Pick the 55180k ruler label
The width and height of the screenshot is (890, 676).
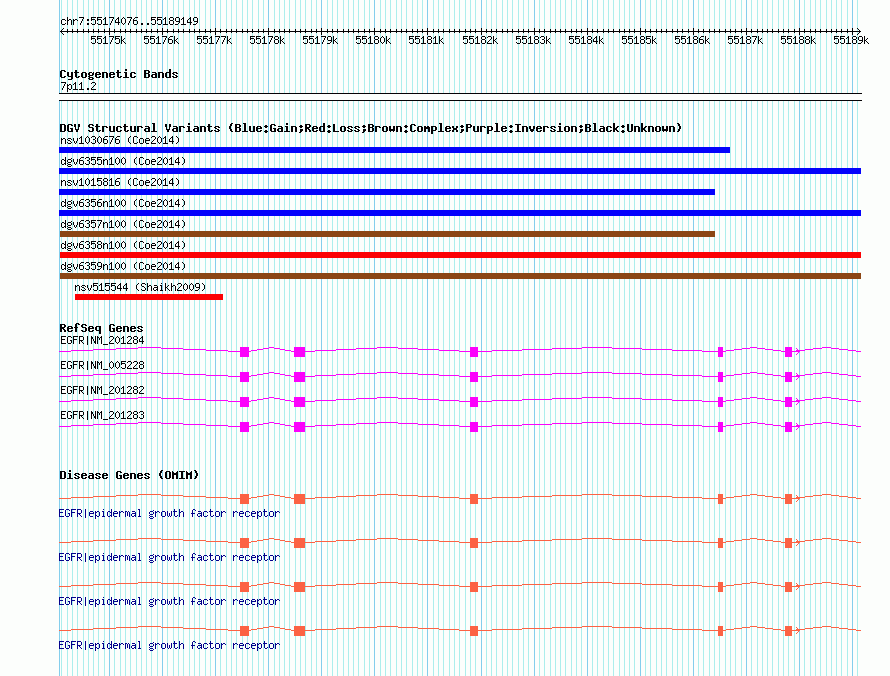coord(373,40)
